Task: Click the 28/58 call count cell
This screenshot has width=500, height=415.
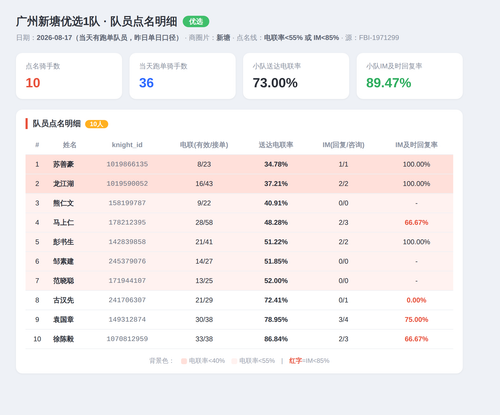Action: coord(204,222)
